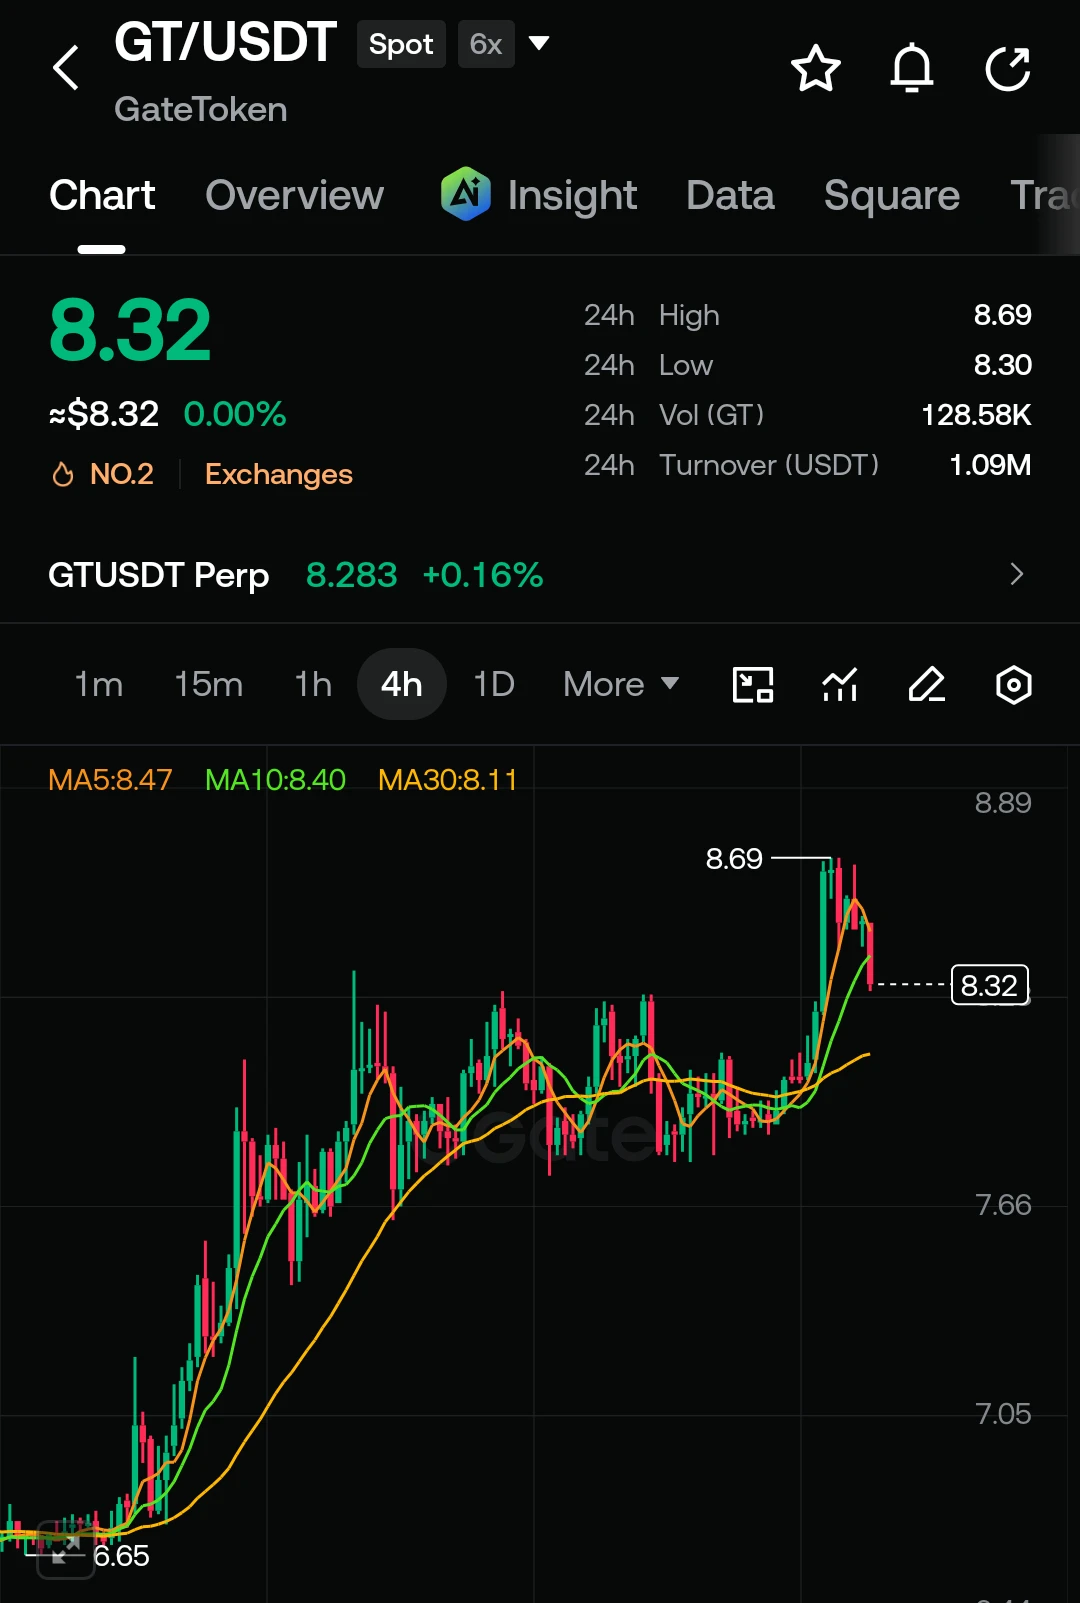The image size is (1080, 1603).
Task: Switch to the Chart tab
Action: [x=102, y=195]
